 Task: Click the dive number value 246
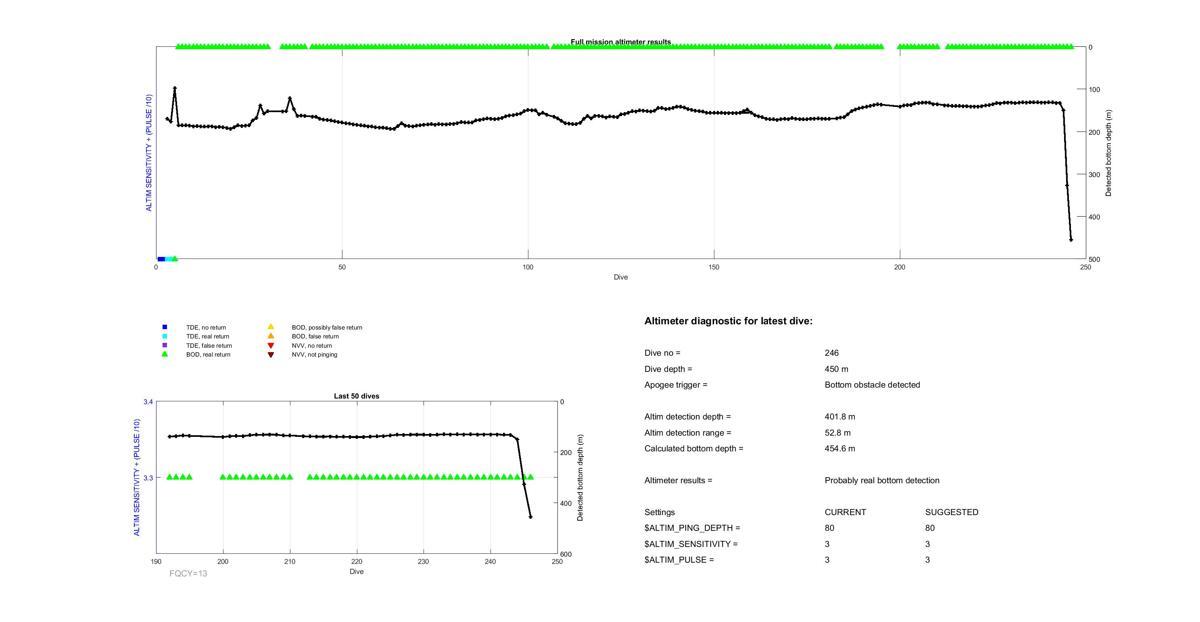pyautogui.click(x=832, y=353)
